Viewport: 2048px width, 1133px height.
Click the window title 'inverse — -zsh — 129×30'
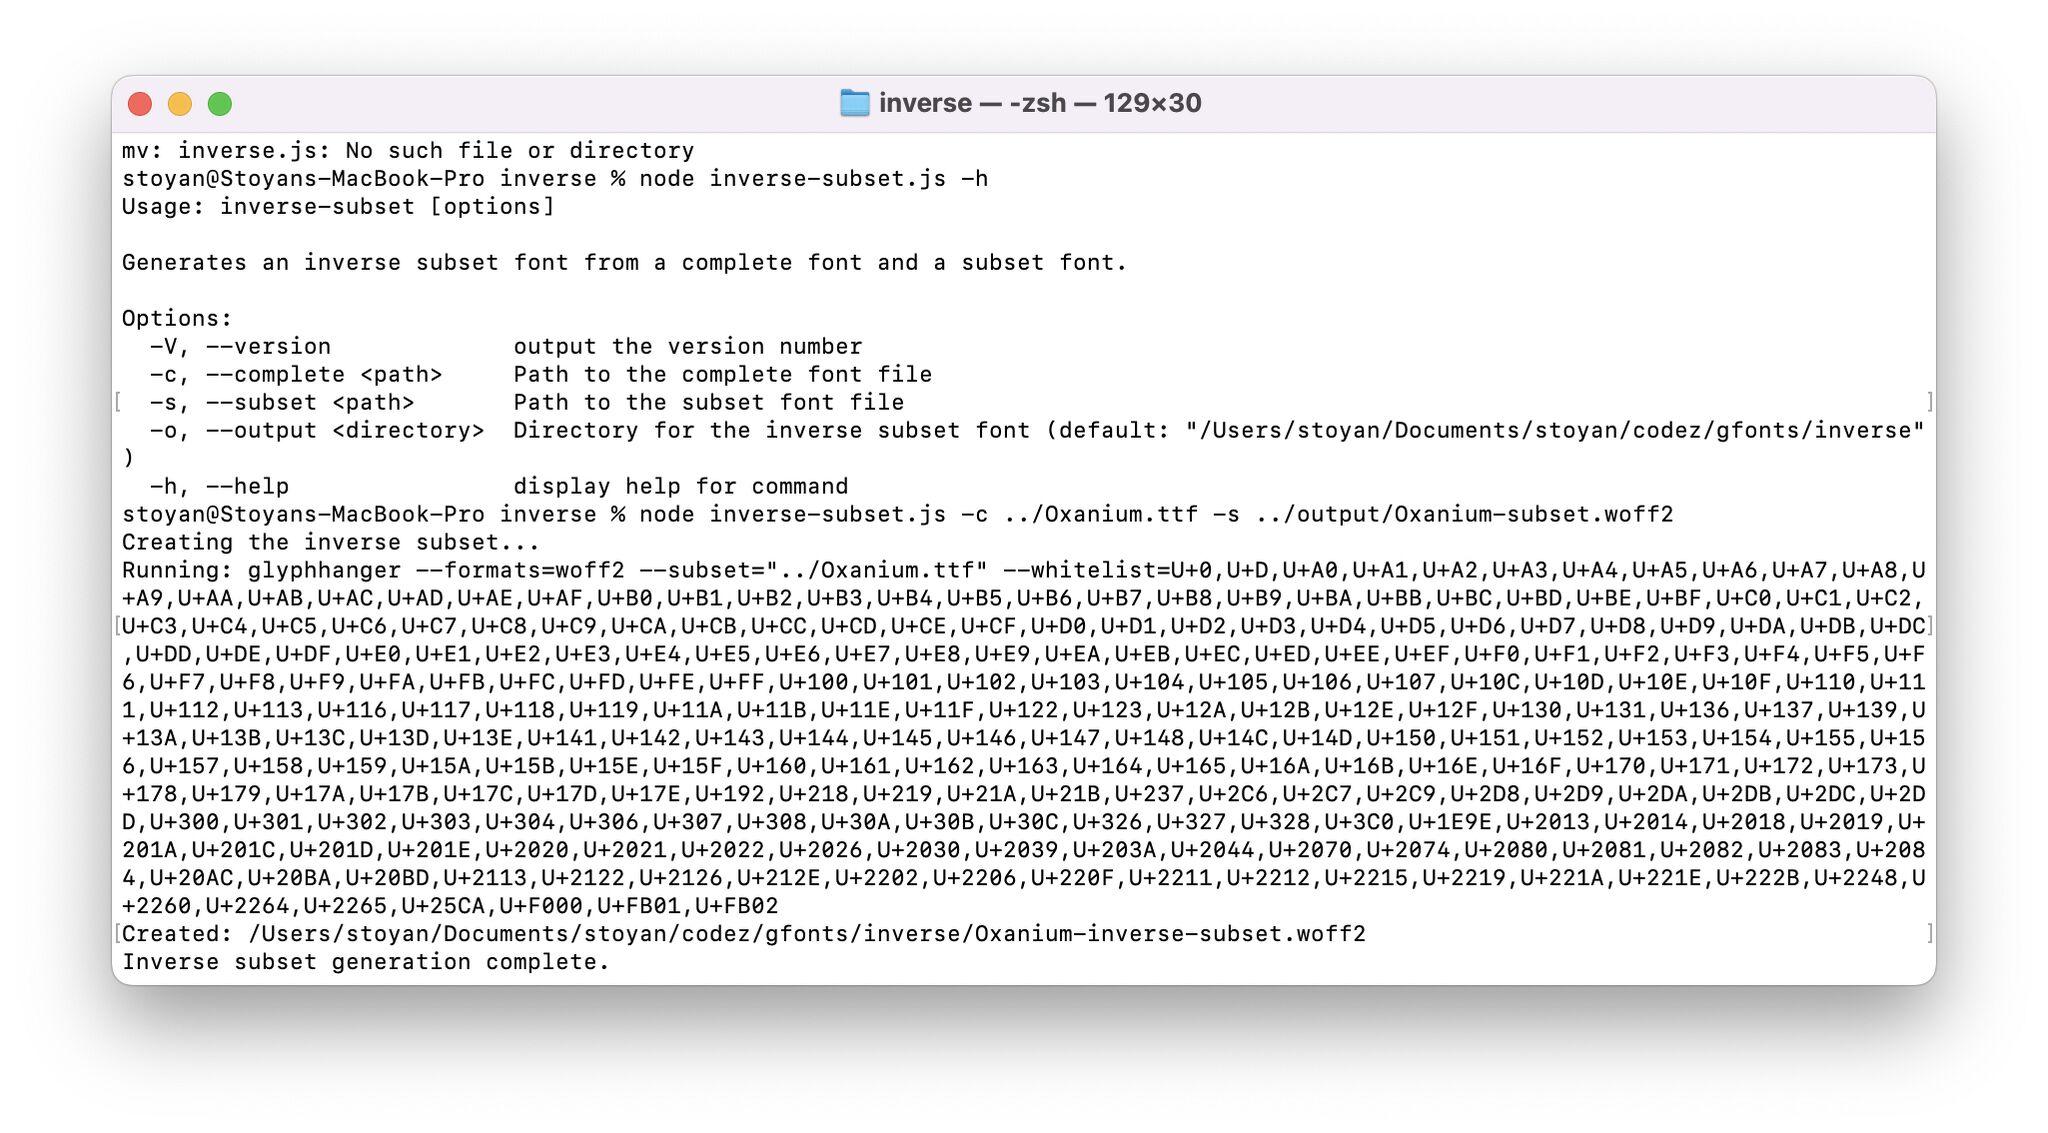tap(1040, 103)
